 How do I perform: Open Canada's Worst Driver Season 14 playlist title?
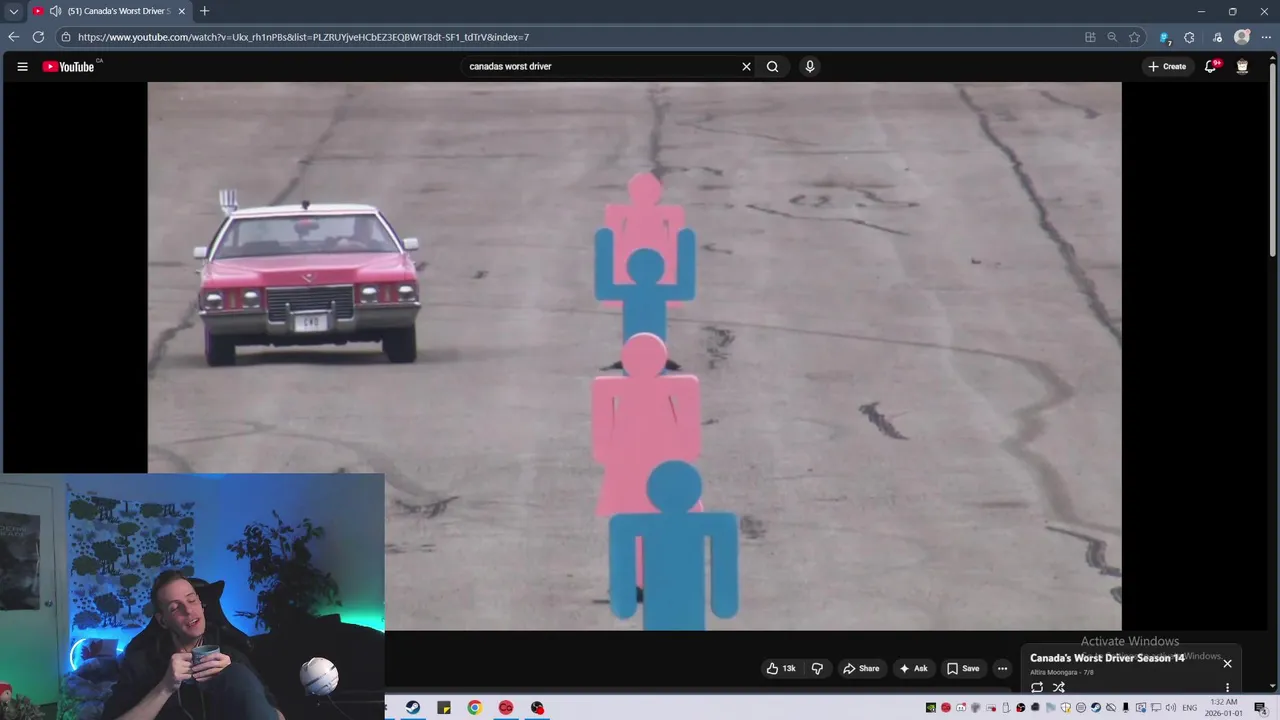(1107, 658)
